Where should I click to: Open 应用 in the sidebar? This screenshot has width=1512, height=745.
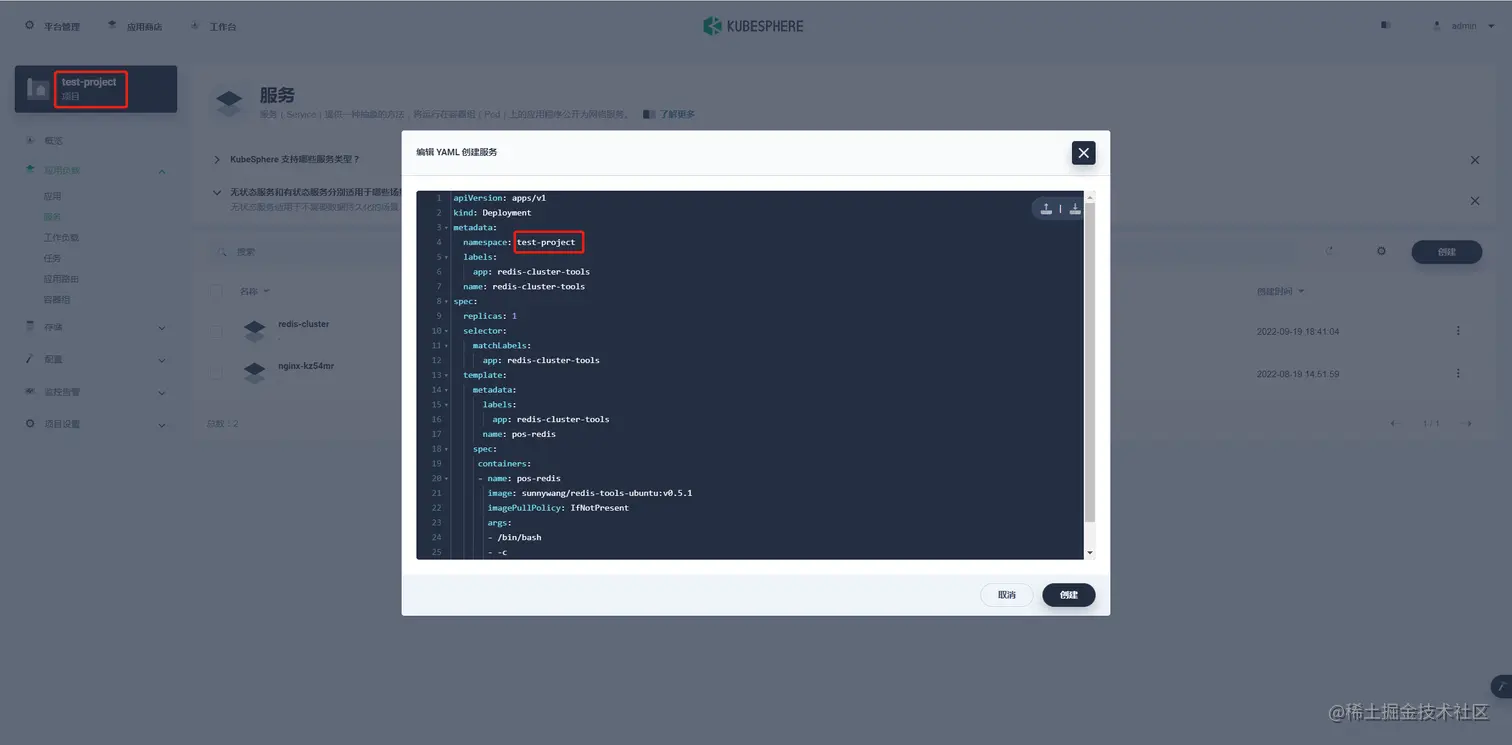52,196
